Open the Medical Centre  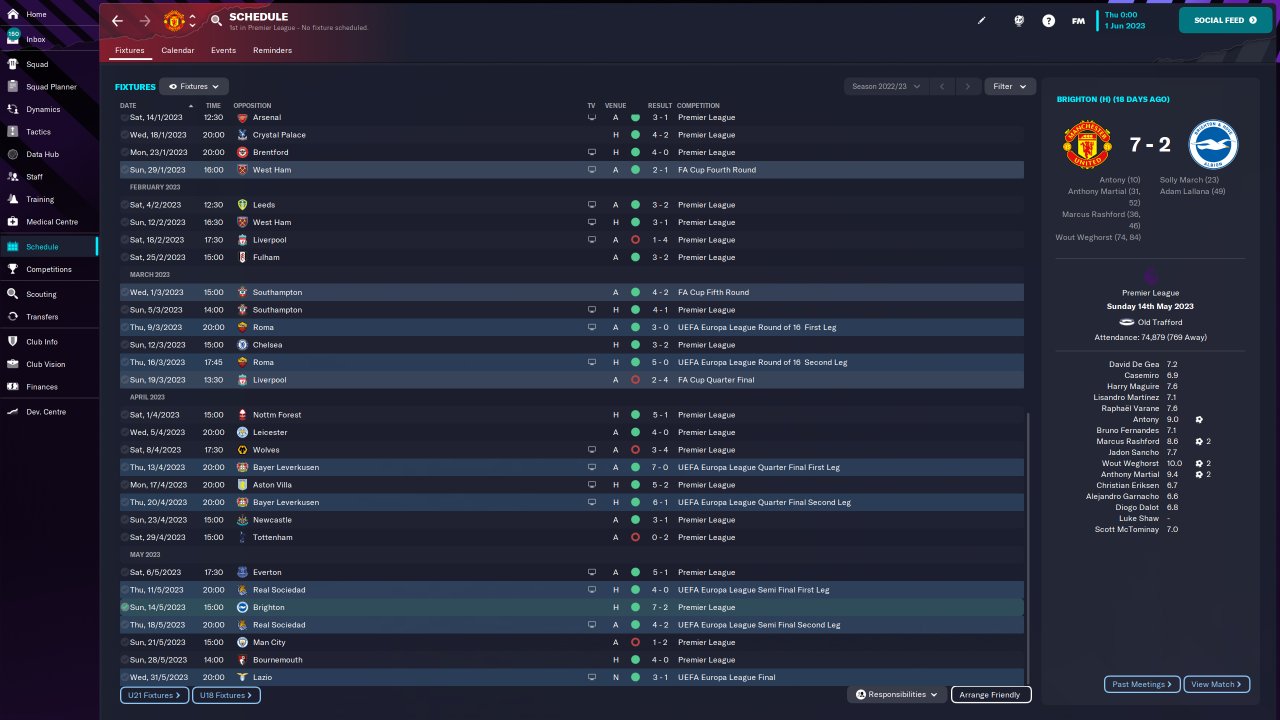(49, 222)
